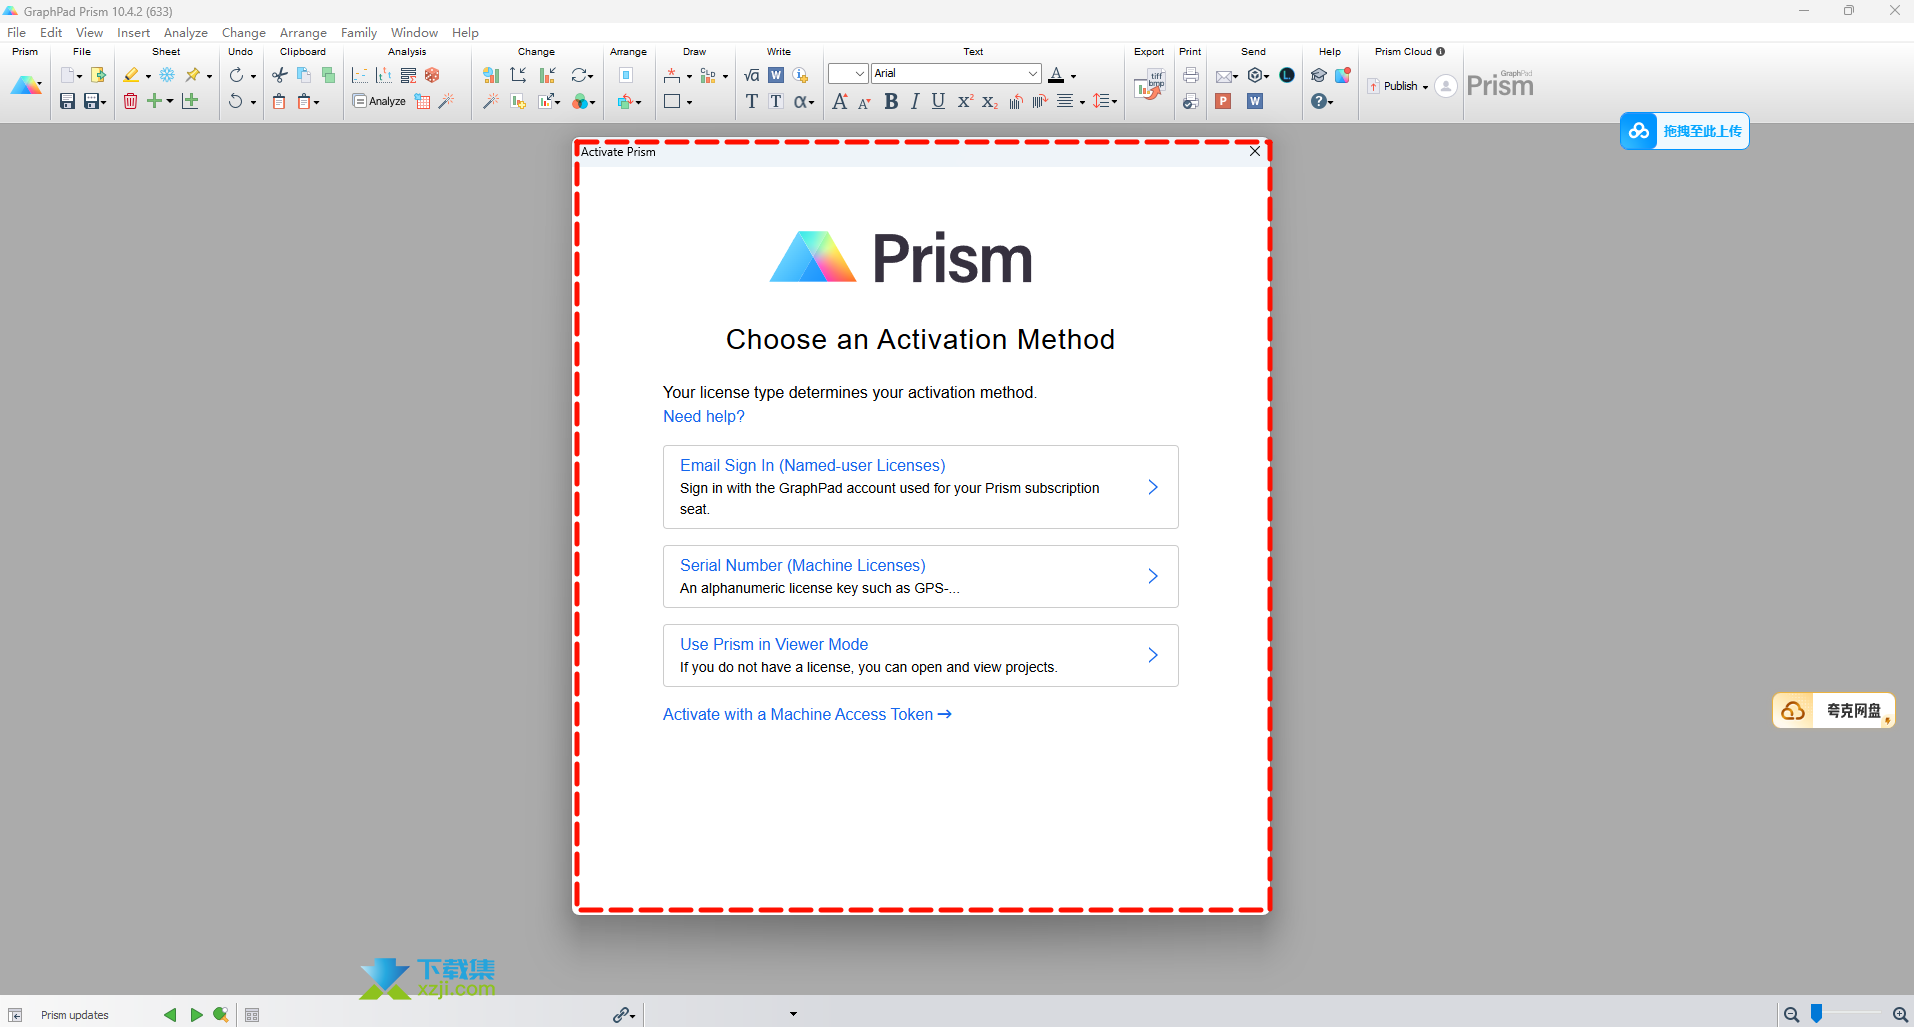Click the Paste clipboard icon

pos(279,101)
